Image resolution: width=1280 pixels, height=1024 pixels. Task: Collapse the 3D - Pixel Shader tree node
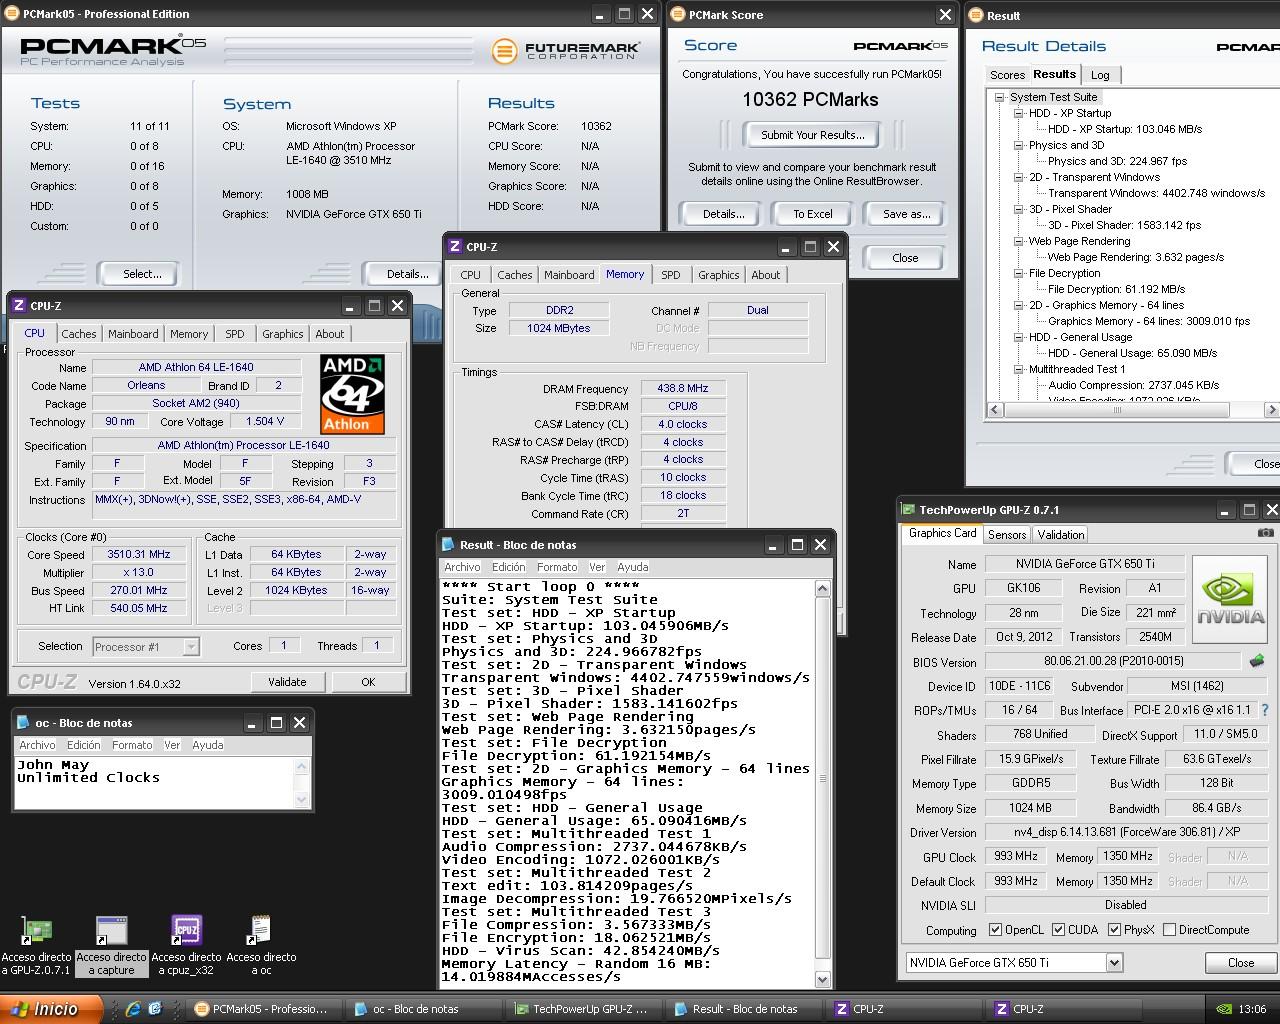point(1018,209)
